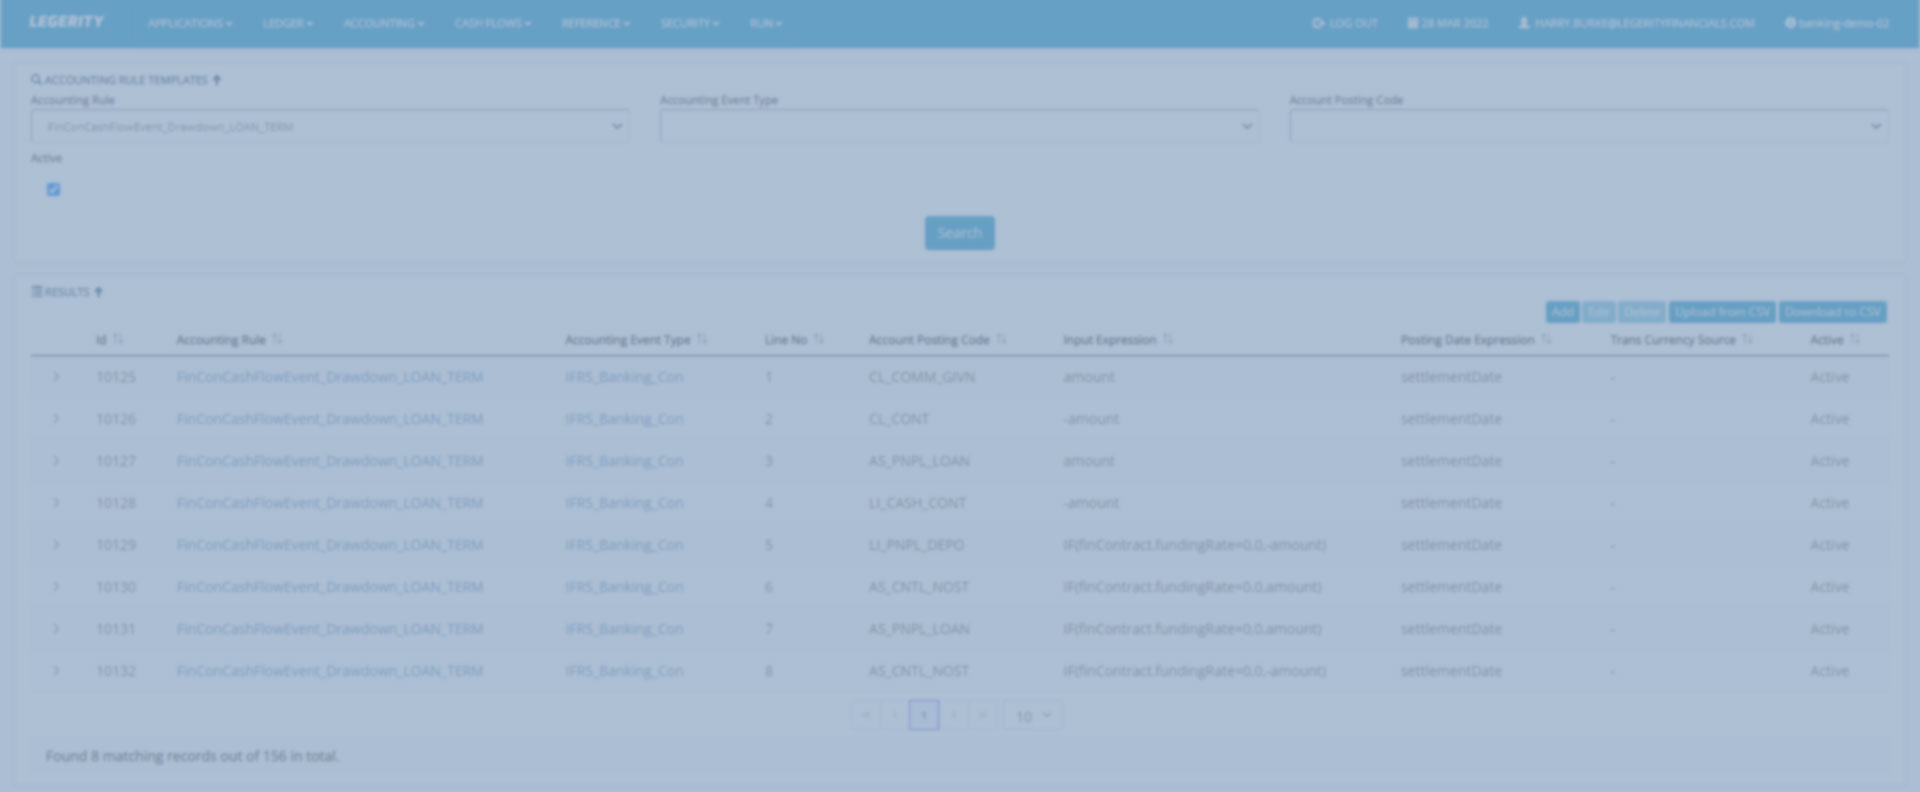Expand row 10126
Viewport: 1920px width, 792px height.
[56, 419]
